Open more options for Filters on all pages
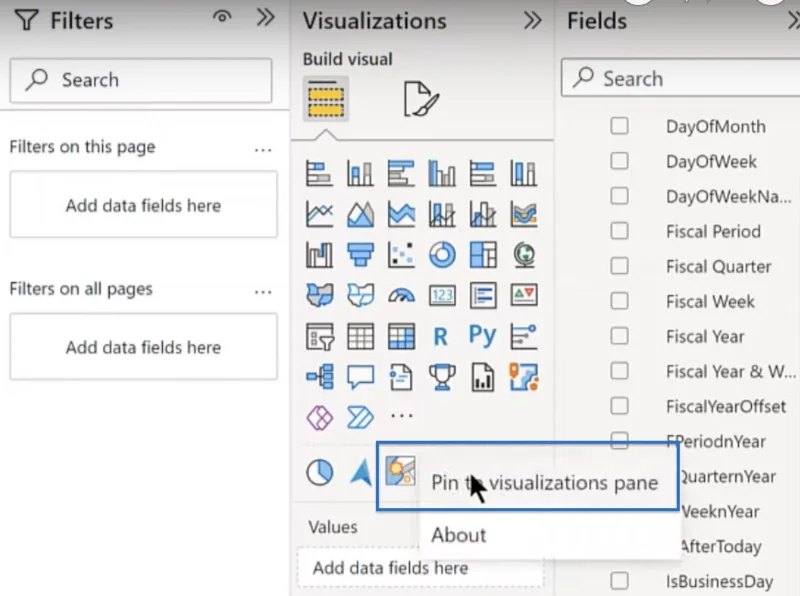Screen dimensions: 800x596 click(263, 292)
